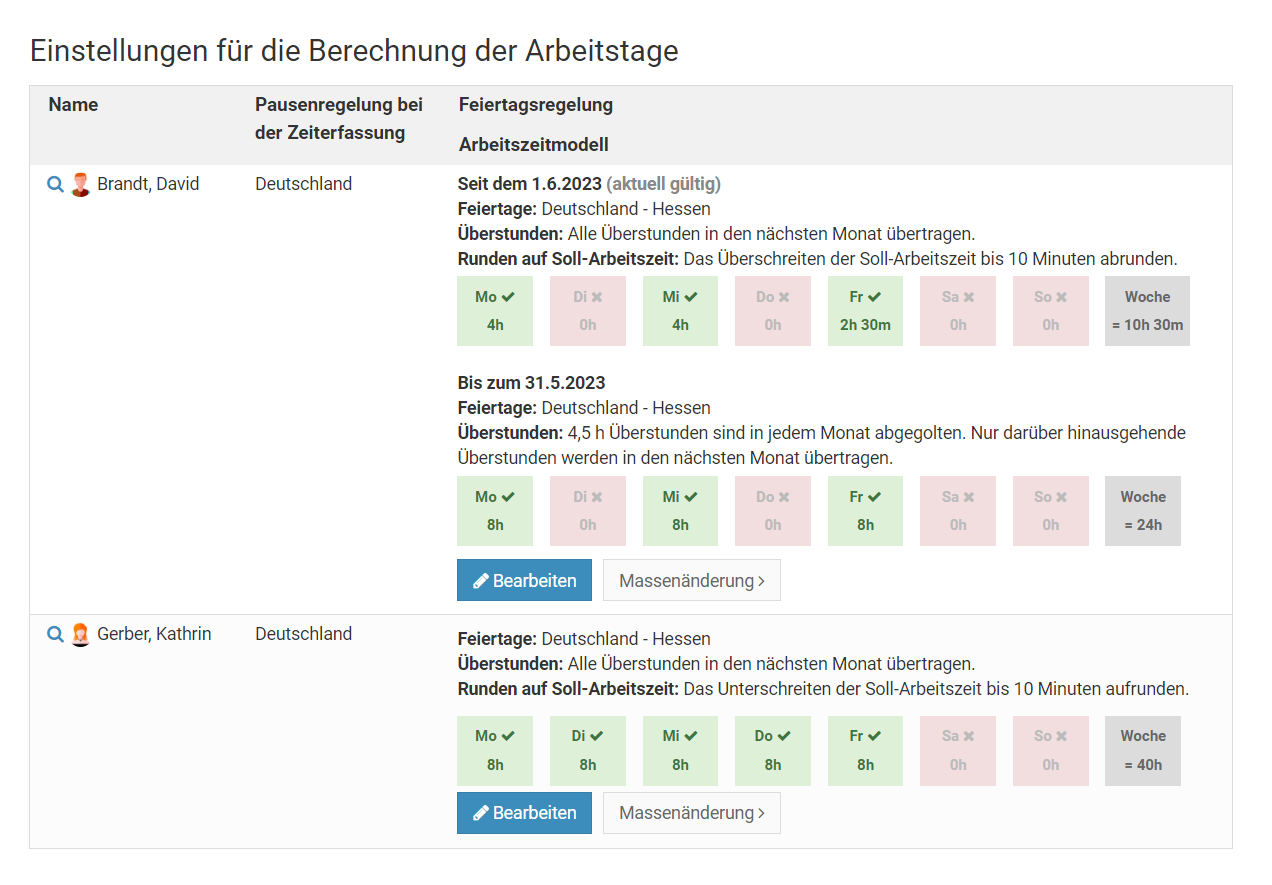
Task: Click the pencil icon in Gerber's Bearbeiten button
Action: (x=481, y=814)
